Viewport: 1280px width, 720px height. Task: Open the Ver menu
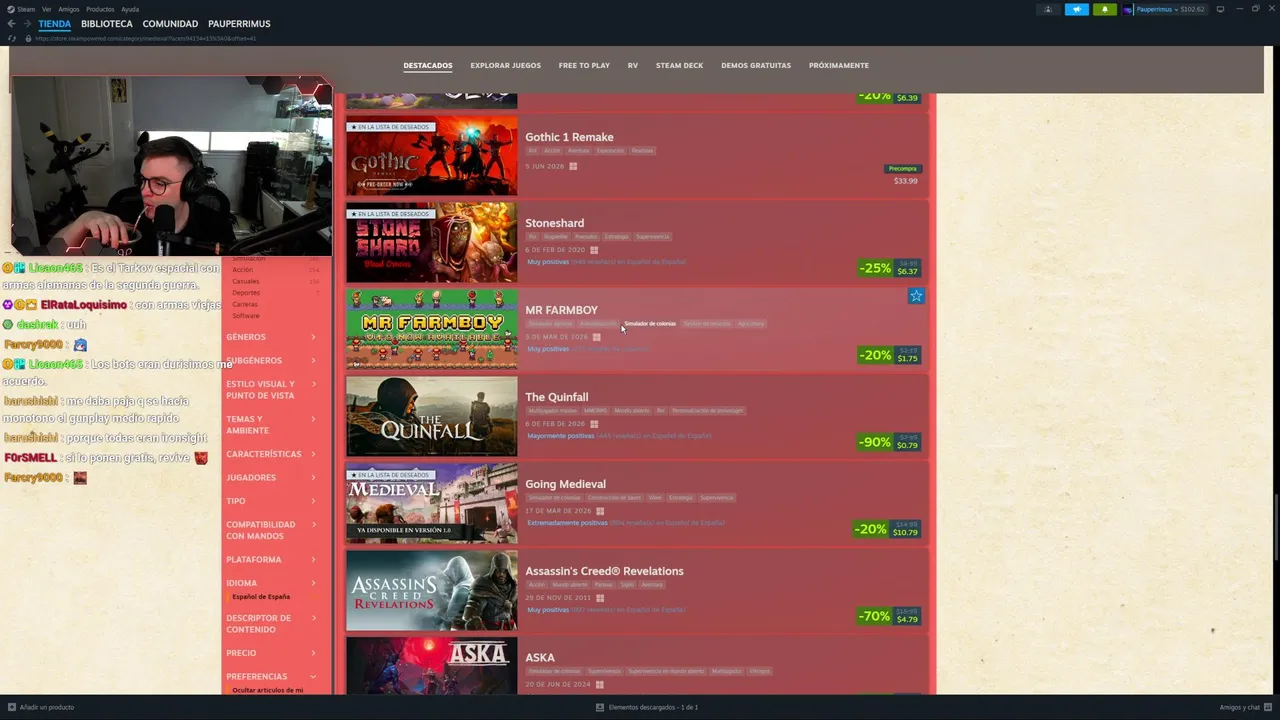tap(47, 9)
